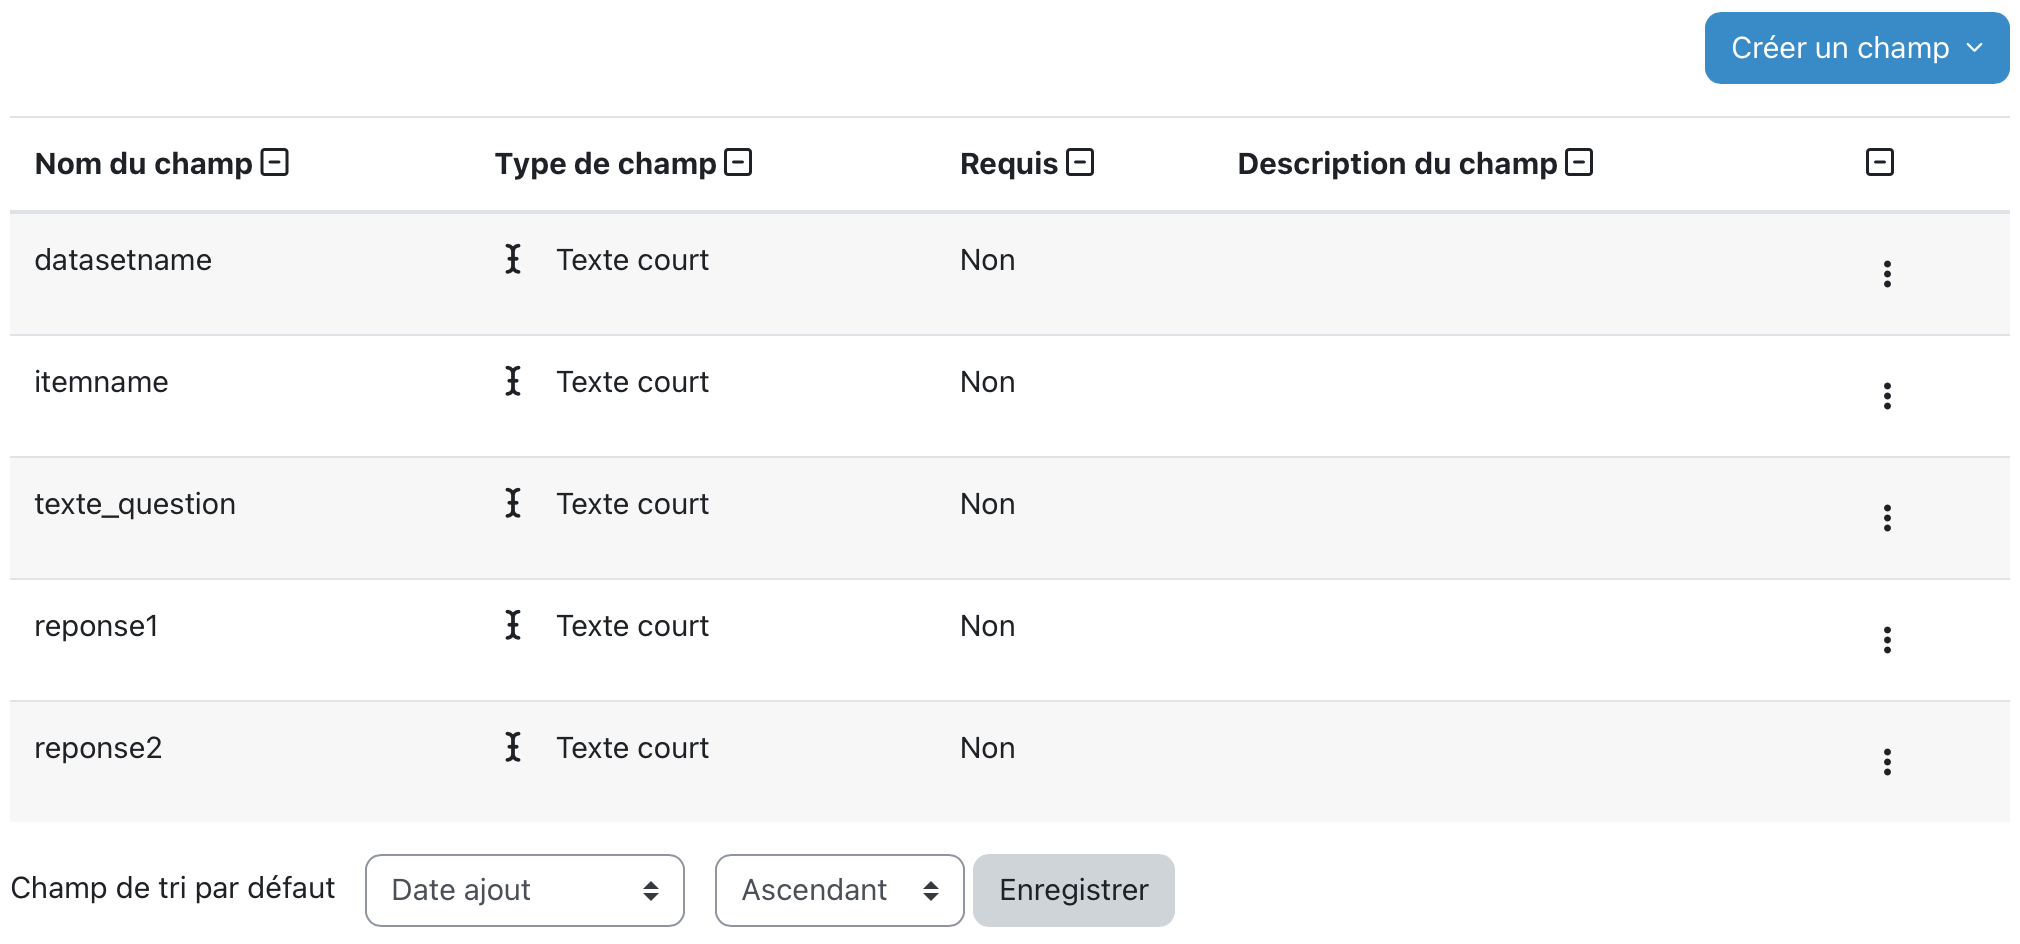
Task: Open the Date ajout sort field dropdown
Action: pos(524,890)
